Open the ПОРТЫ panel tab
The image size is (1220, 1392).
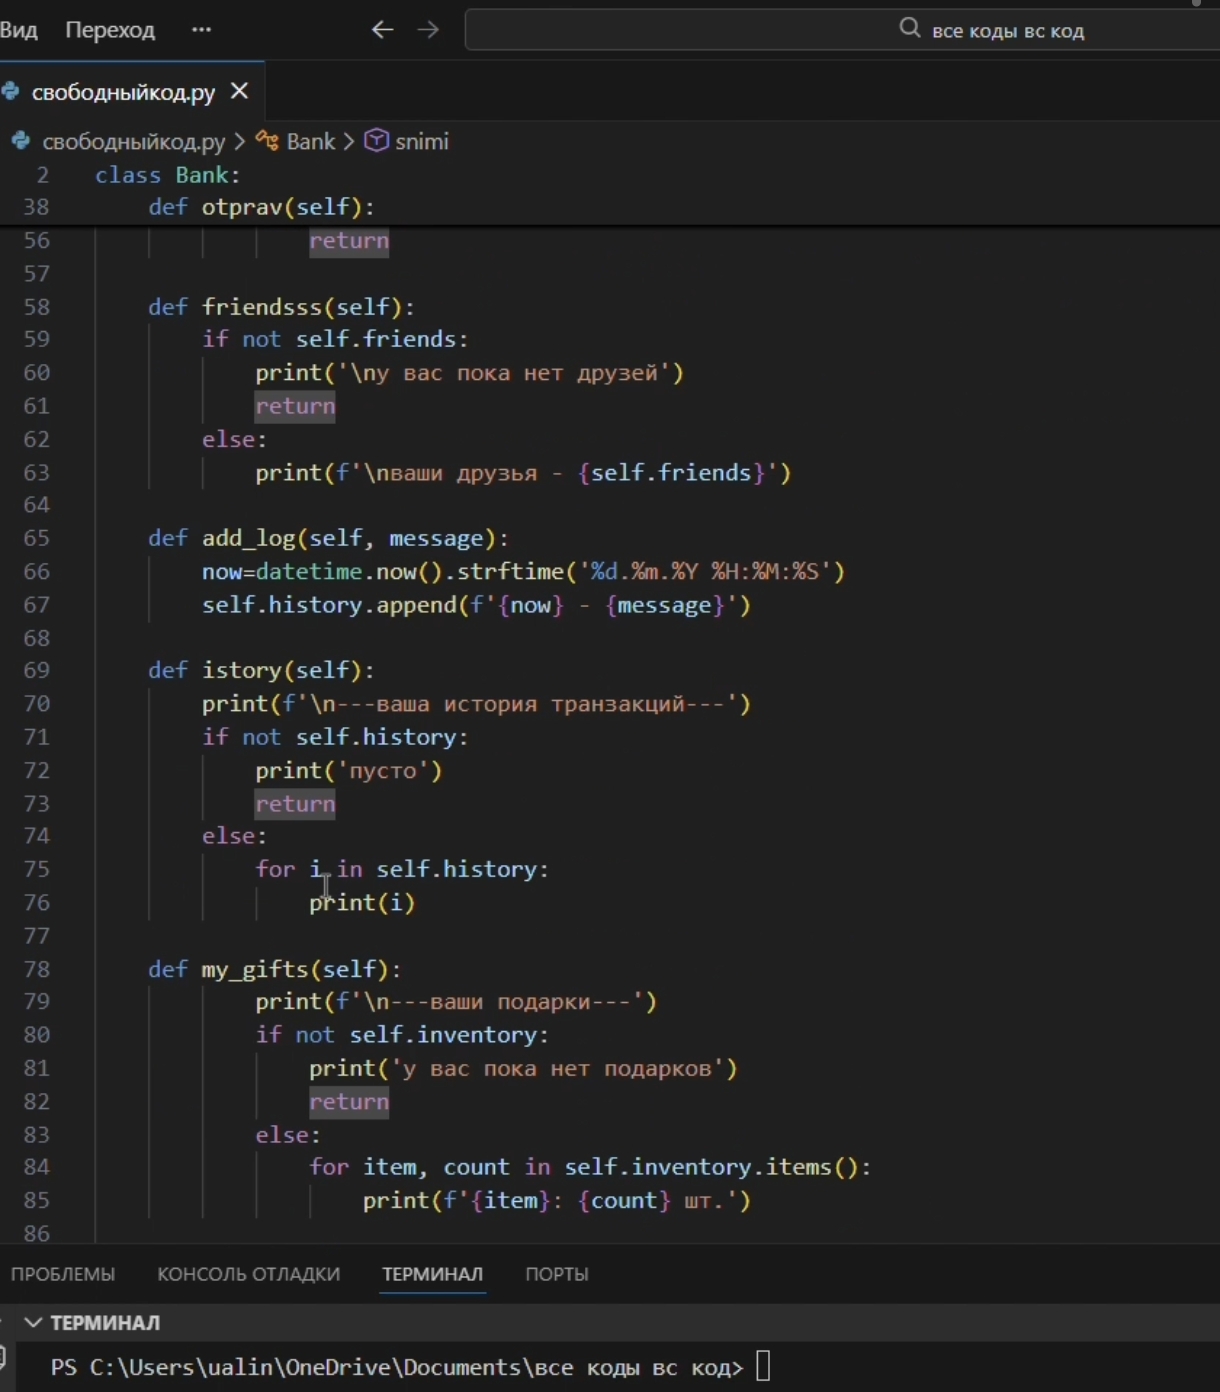[x=556, y=1274]
